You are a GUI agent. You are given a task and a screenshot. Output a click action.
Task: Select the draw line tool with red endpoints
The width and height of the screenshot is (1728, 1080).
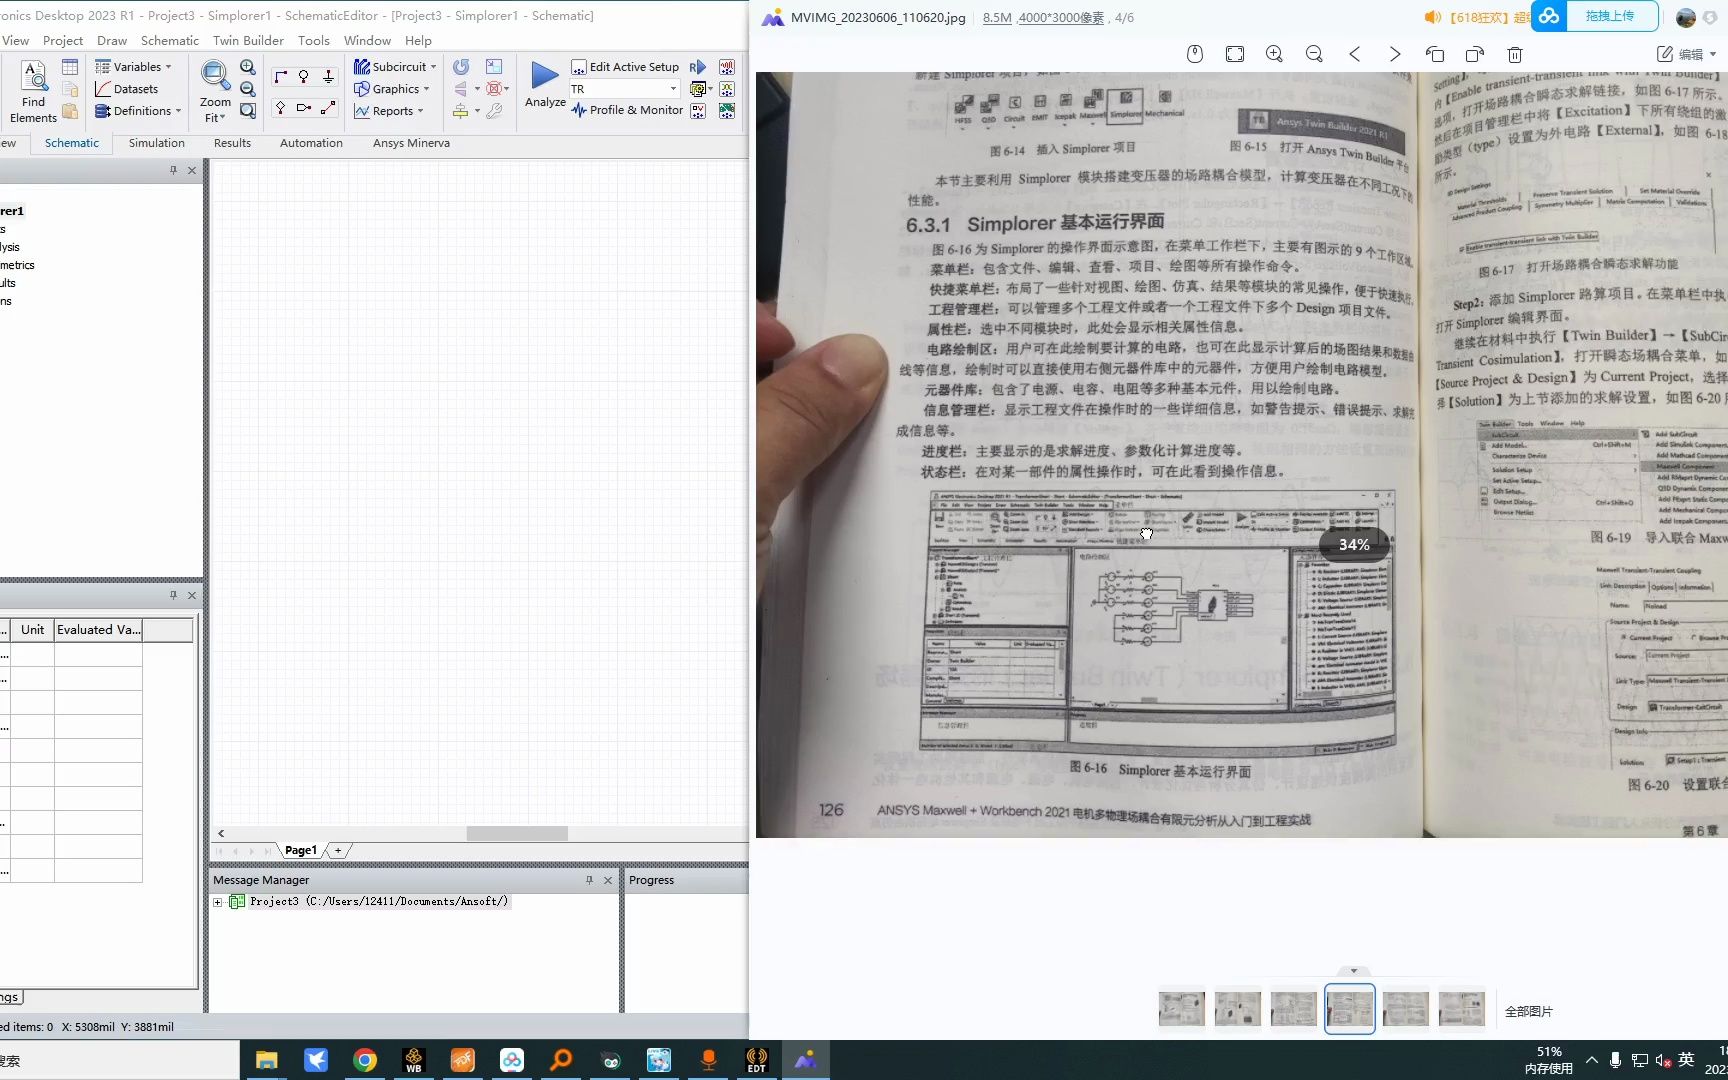click(x=328, y=107)
